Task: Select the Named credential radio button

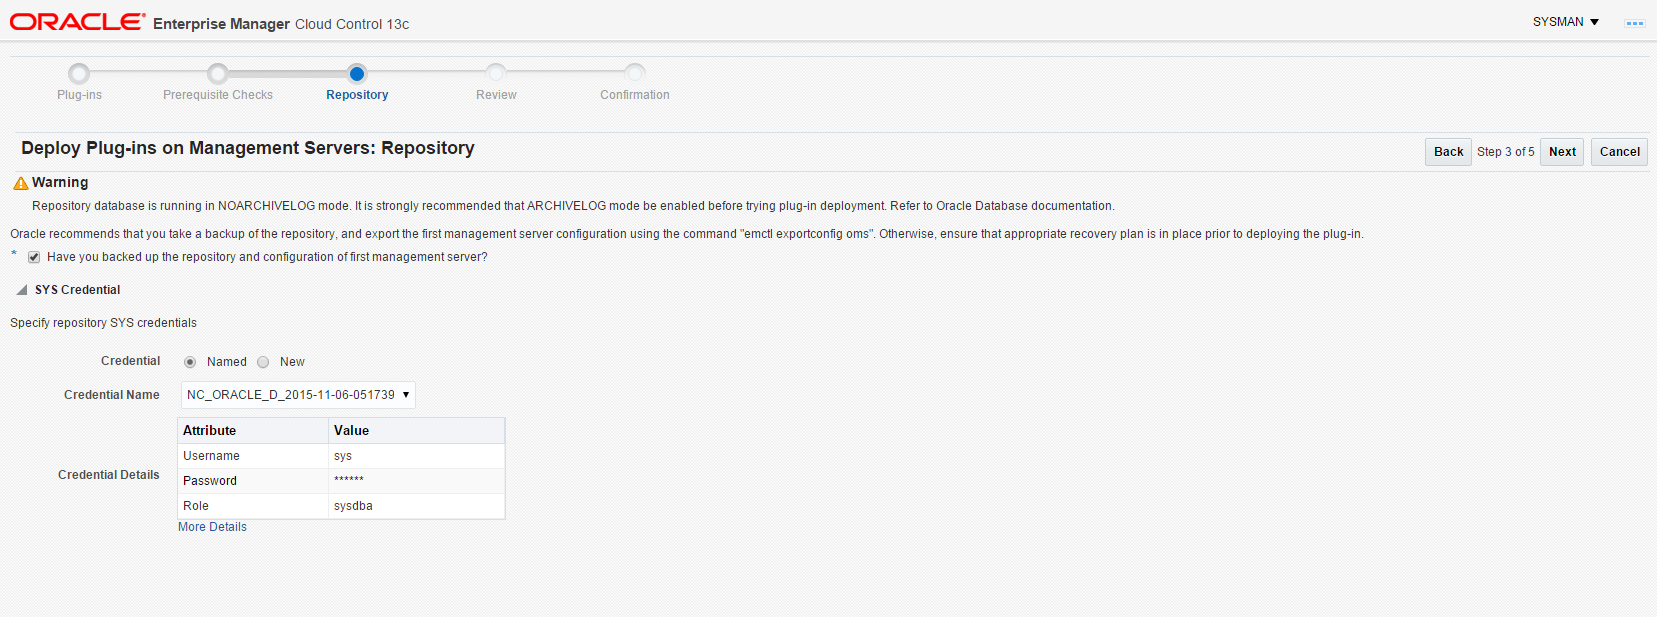Action: tap(190, 362)
